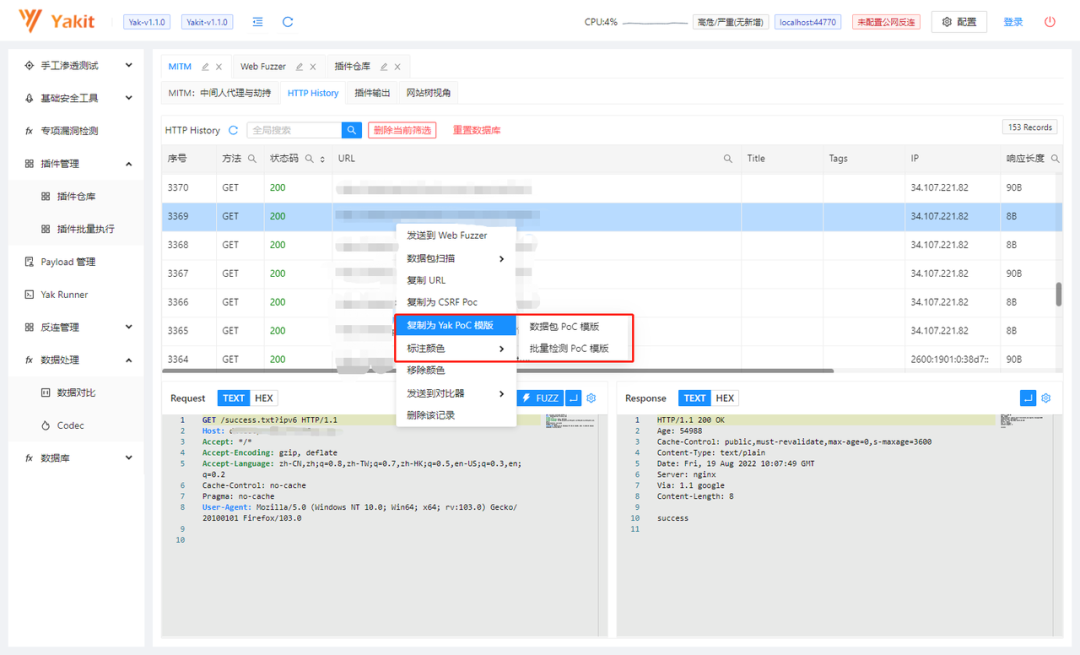Edit the Web Fuzzer tab name

point(299,67)
